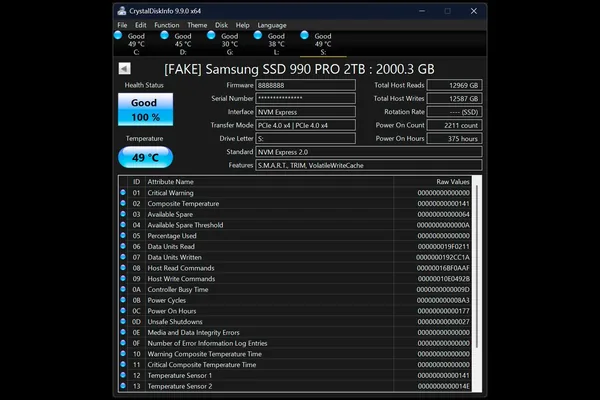Click the Transfer Mode PCIe 4.0 x4 field
The width and height of the screenshot is (600, 400).
coord(305,125)
